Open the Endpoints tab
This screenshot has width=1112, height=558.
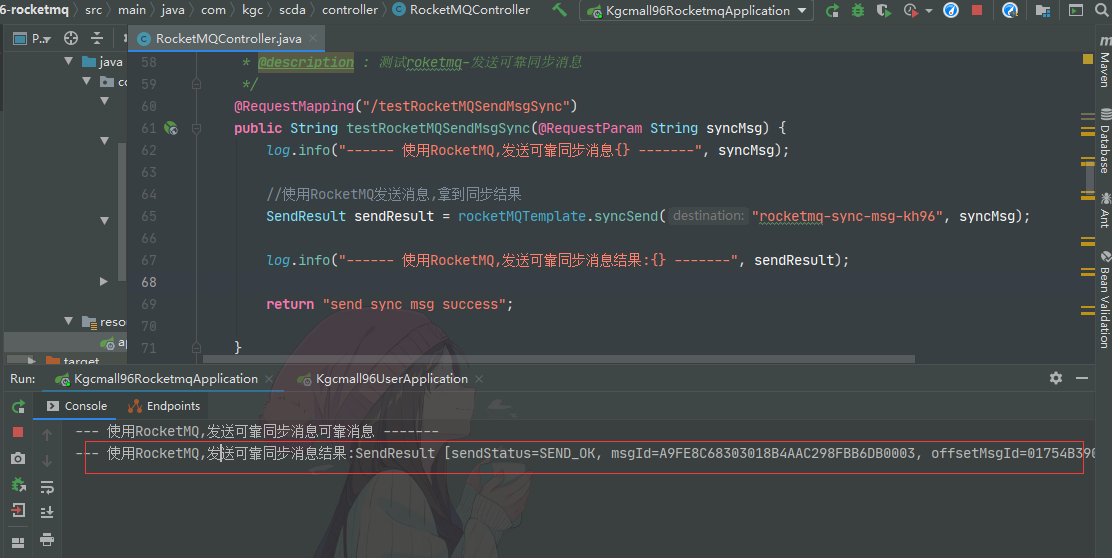click(164, 406)
